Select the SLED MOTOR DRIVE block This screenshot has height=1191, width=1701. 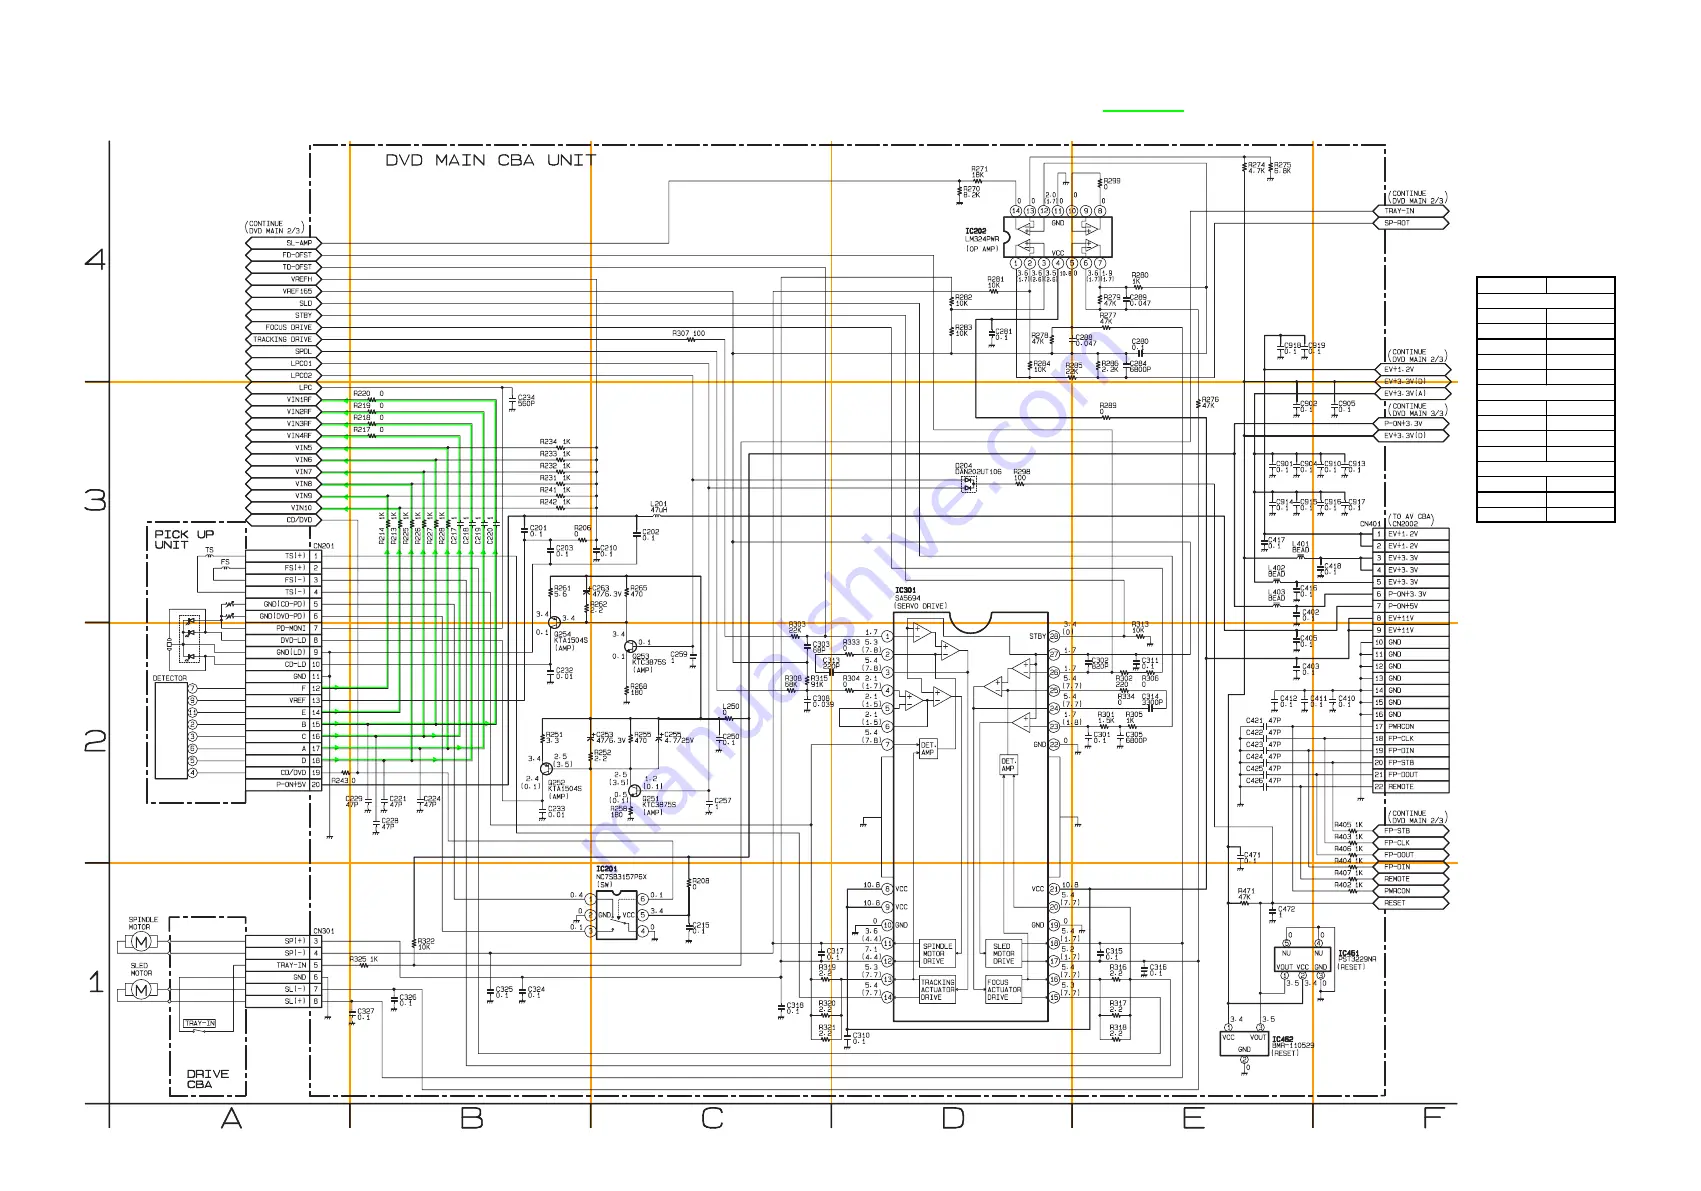(1004, 953)
